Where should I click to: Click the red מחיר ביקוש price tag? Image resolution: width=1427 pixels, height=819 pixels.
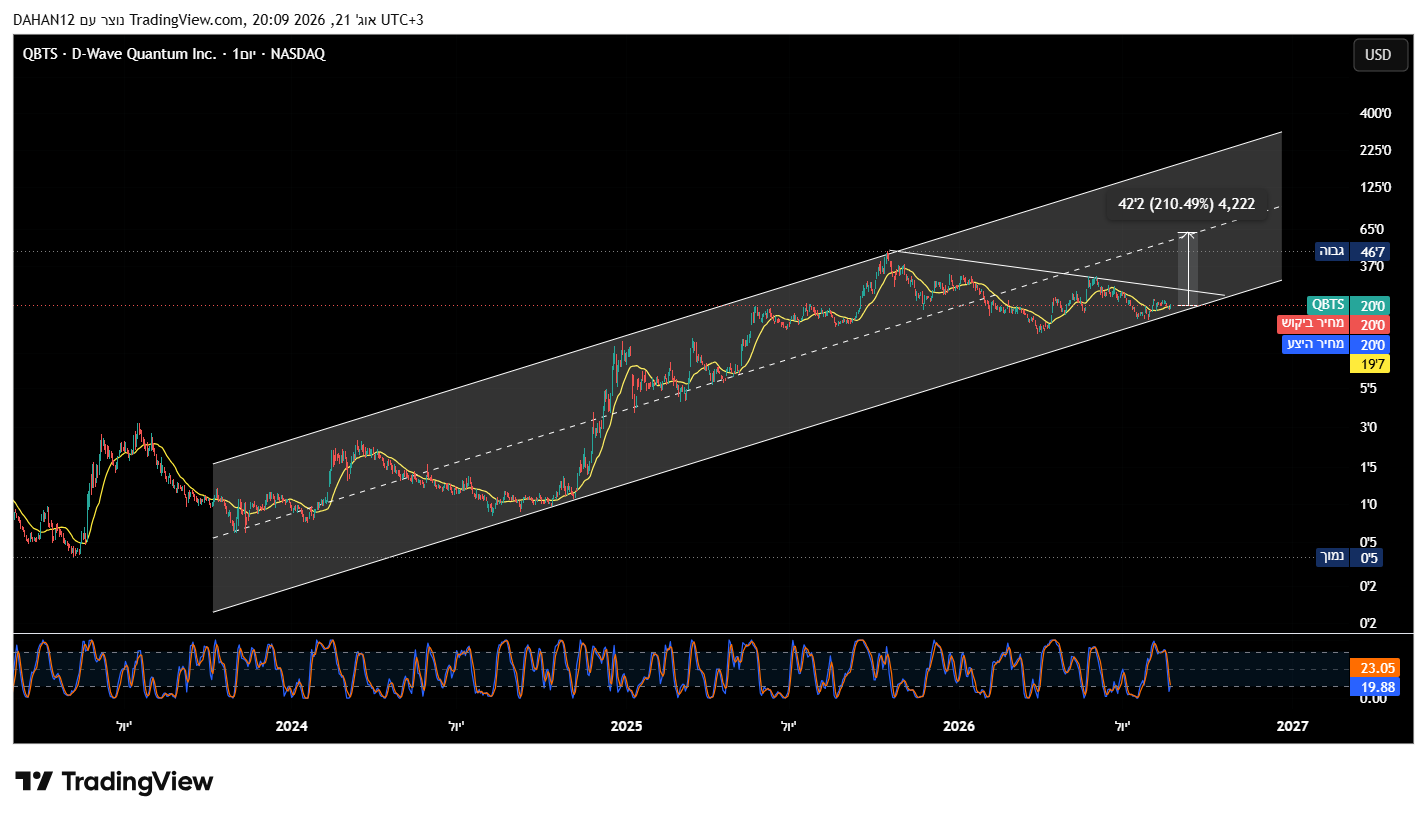tap(1313, 324)
